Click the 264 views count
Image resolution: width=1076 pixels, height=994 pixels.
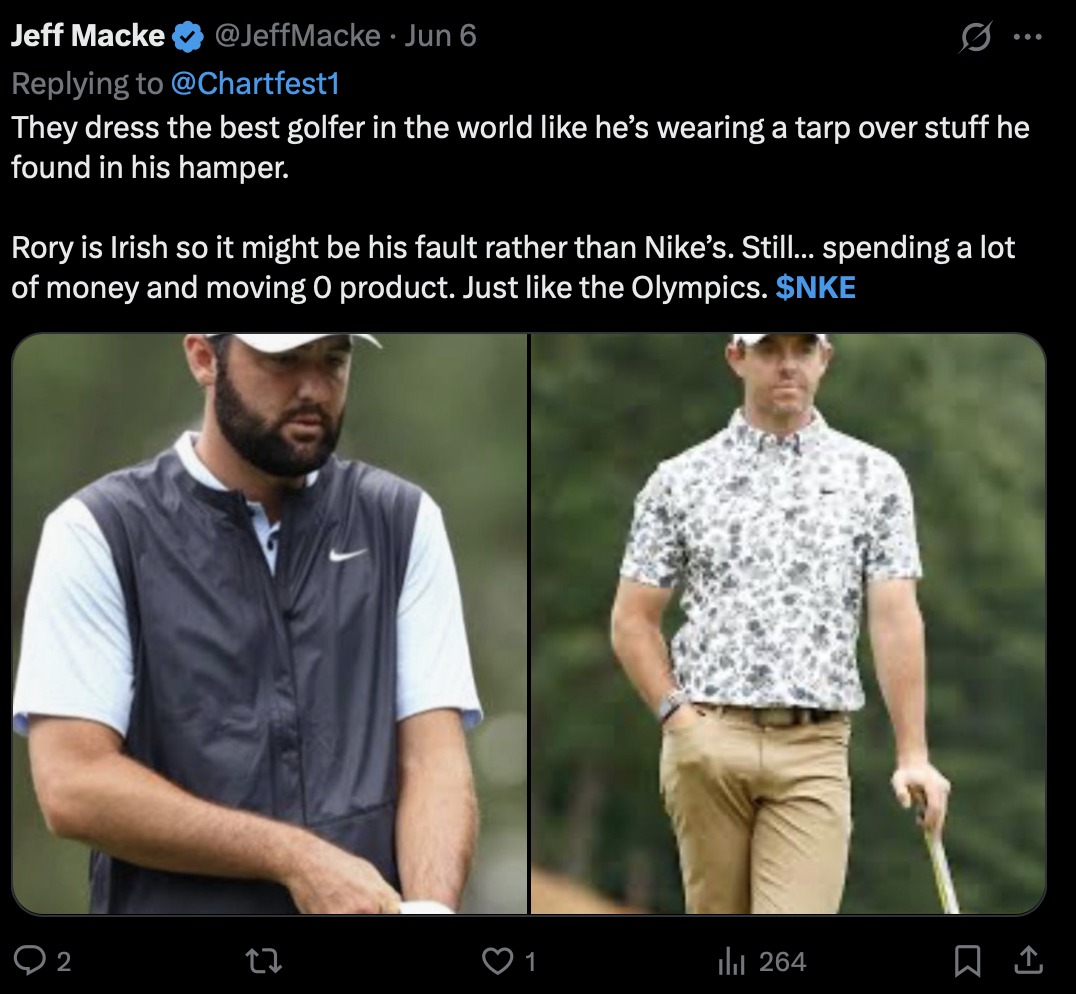[782, 962]
